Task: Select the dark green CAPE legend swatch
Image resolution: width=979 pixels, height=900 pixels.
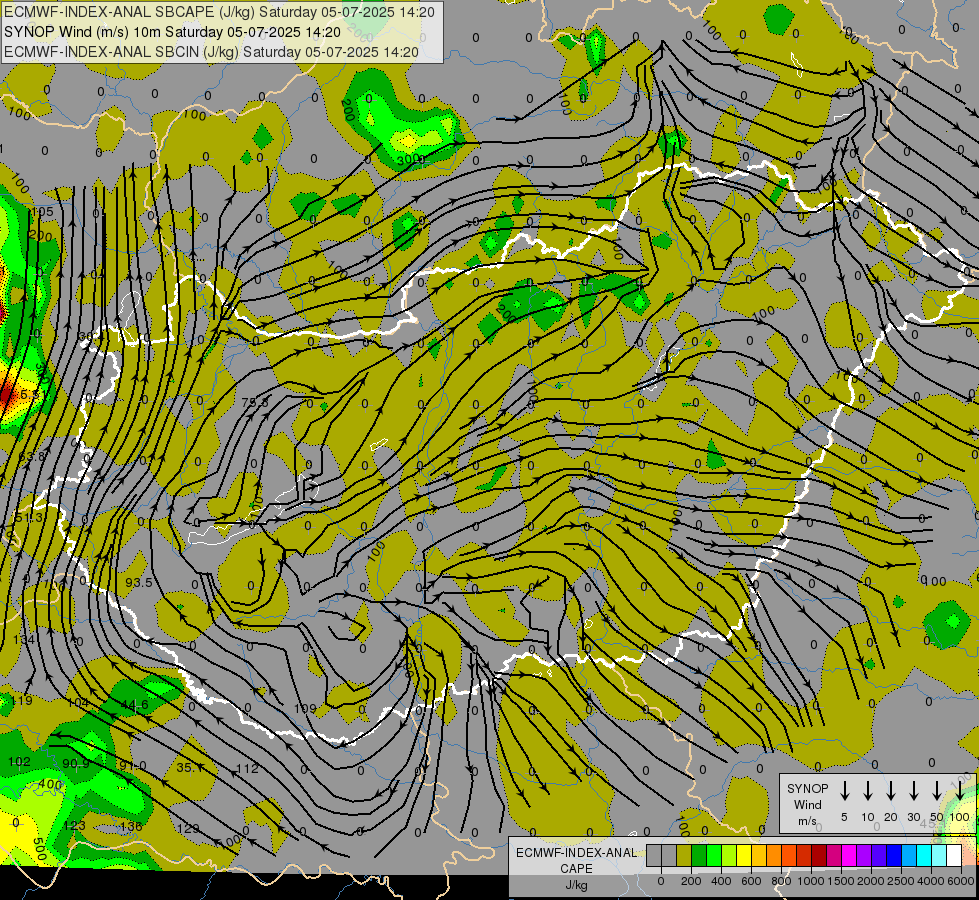Action: point(699,855)
